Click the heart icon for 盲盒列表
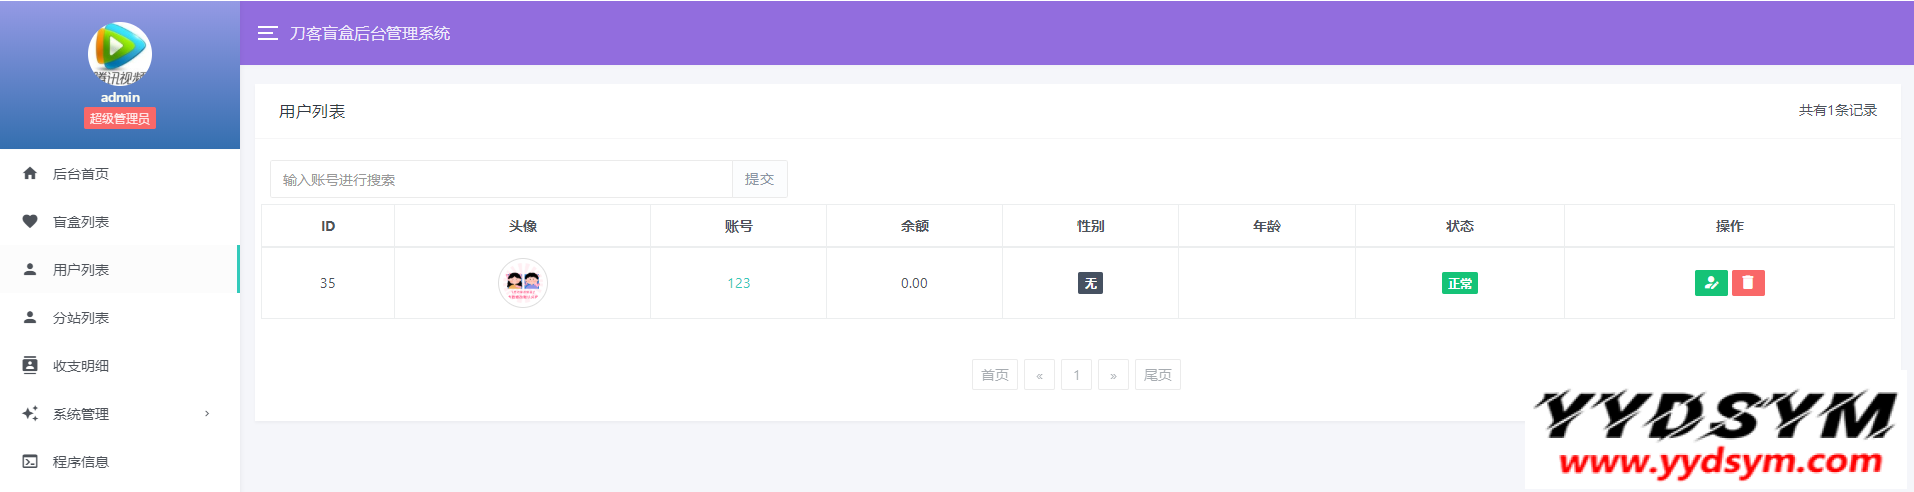This screenshot has height=492, width=1914. [x=30, y=222]
